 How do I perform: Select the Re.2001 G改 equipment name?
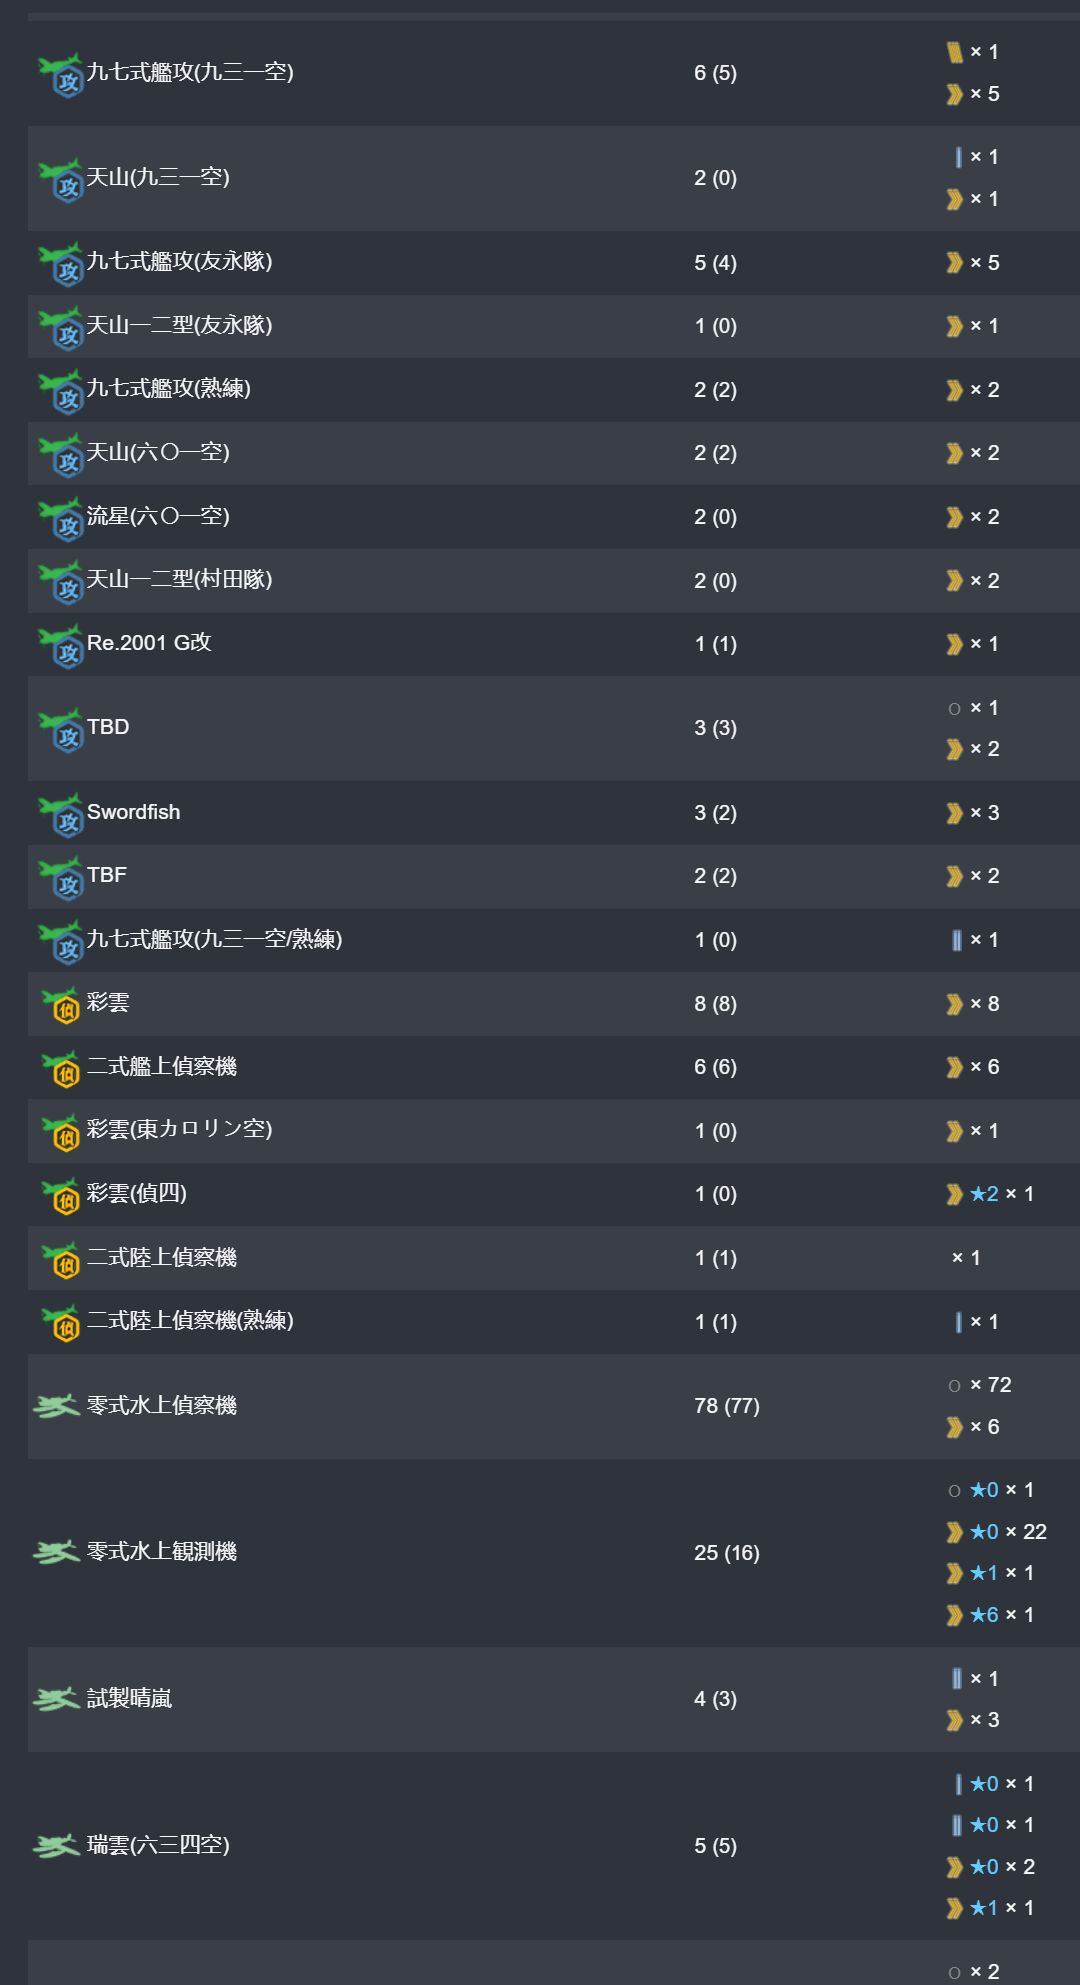(149, 643)
